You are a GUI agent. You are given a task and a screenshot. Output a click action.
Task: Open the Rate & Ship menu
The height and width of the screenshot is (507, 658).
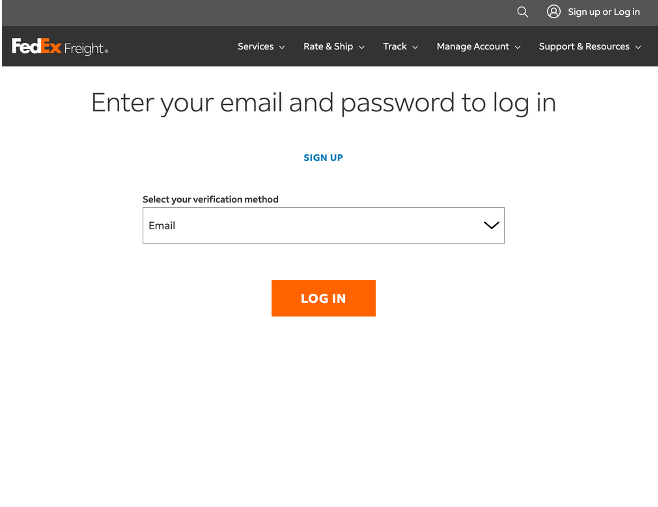(334, 47)
